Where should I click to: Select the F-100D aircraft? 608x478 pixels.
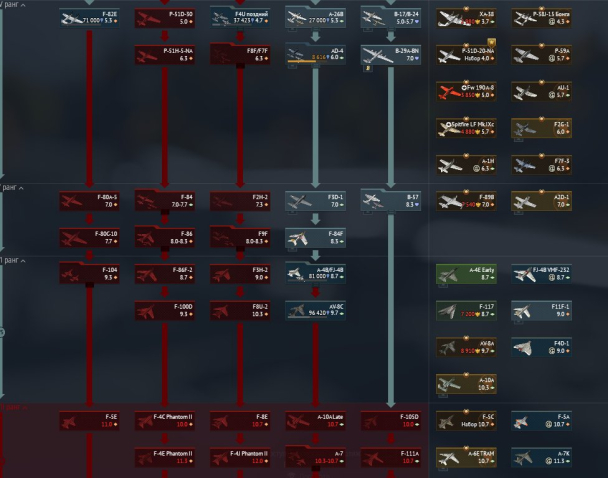point(165,309)
